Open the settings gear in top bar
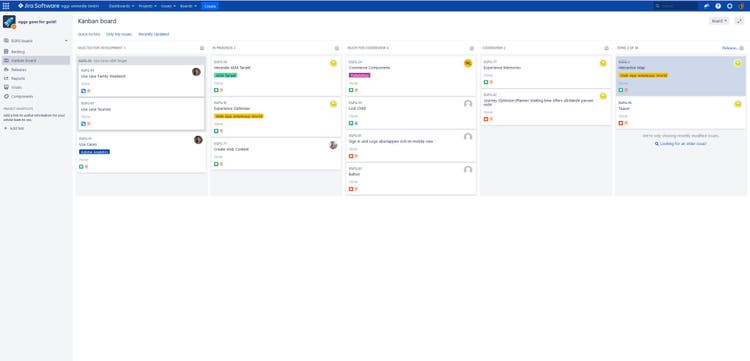 (729, 6)
